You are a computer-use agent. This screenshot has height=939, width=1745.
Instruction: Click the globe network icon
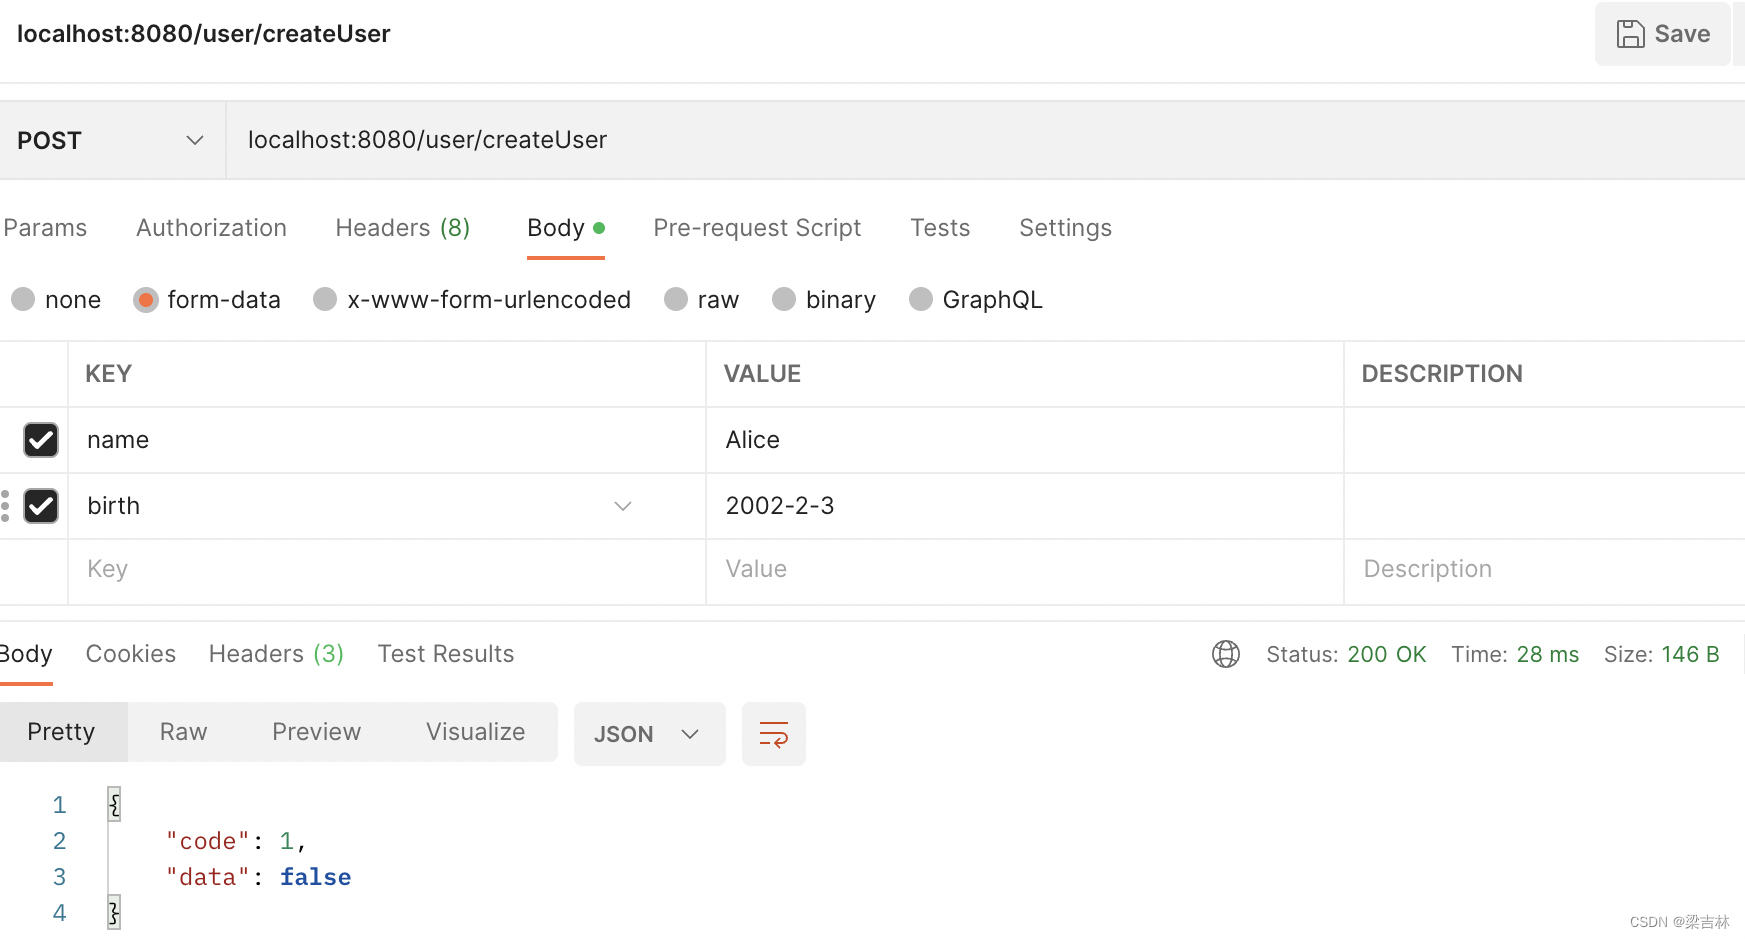(x=1226, y=654)
